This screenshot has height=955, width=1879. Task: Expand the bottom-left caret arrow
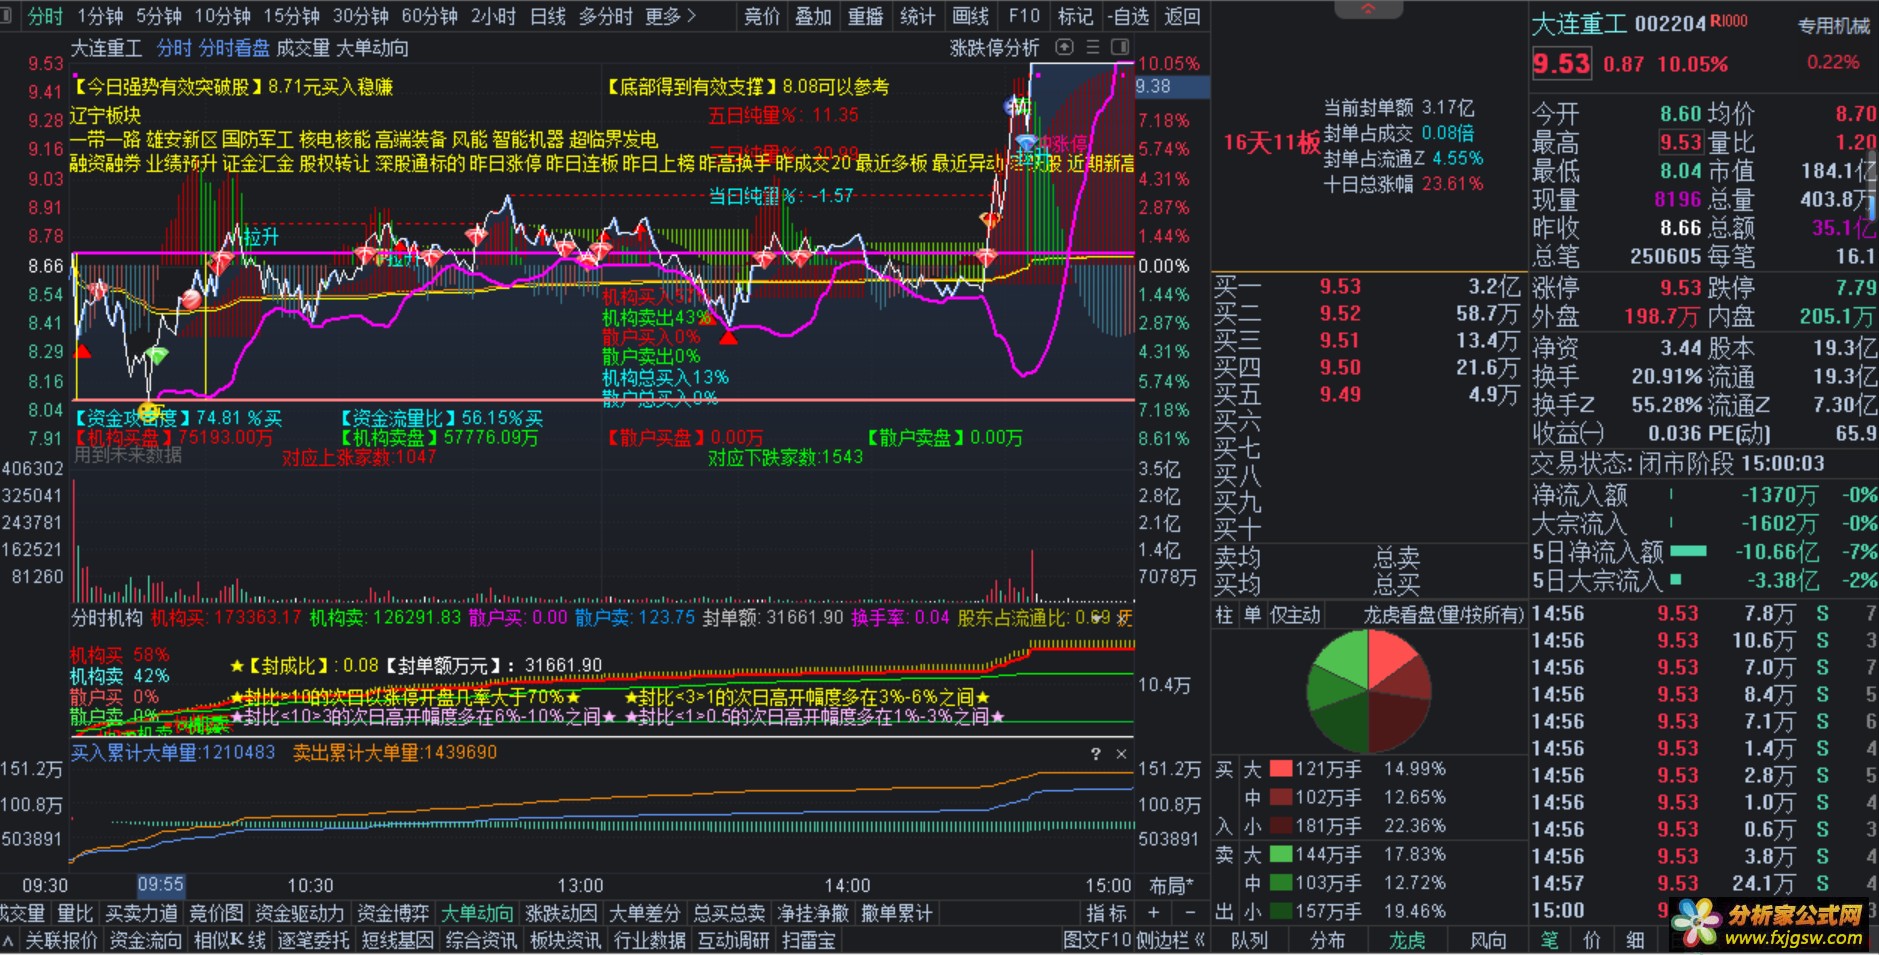(8, 940)
